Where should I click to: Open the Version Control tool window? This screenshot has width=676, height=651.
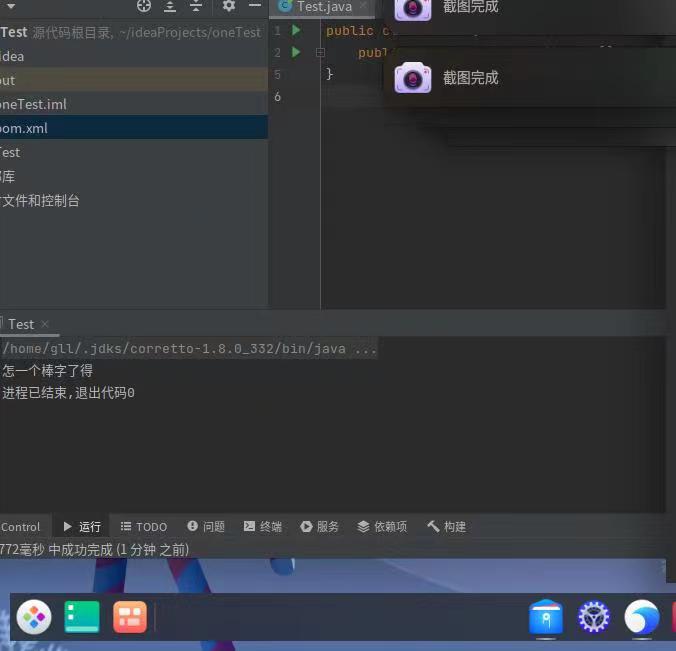20,527
